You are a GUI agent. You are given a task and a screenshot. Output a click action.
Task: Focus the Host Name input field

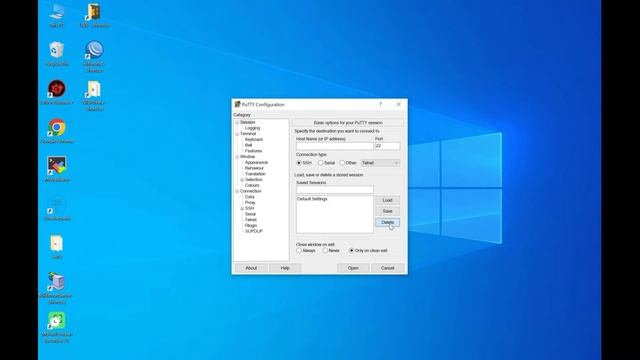pos(334,146)
